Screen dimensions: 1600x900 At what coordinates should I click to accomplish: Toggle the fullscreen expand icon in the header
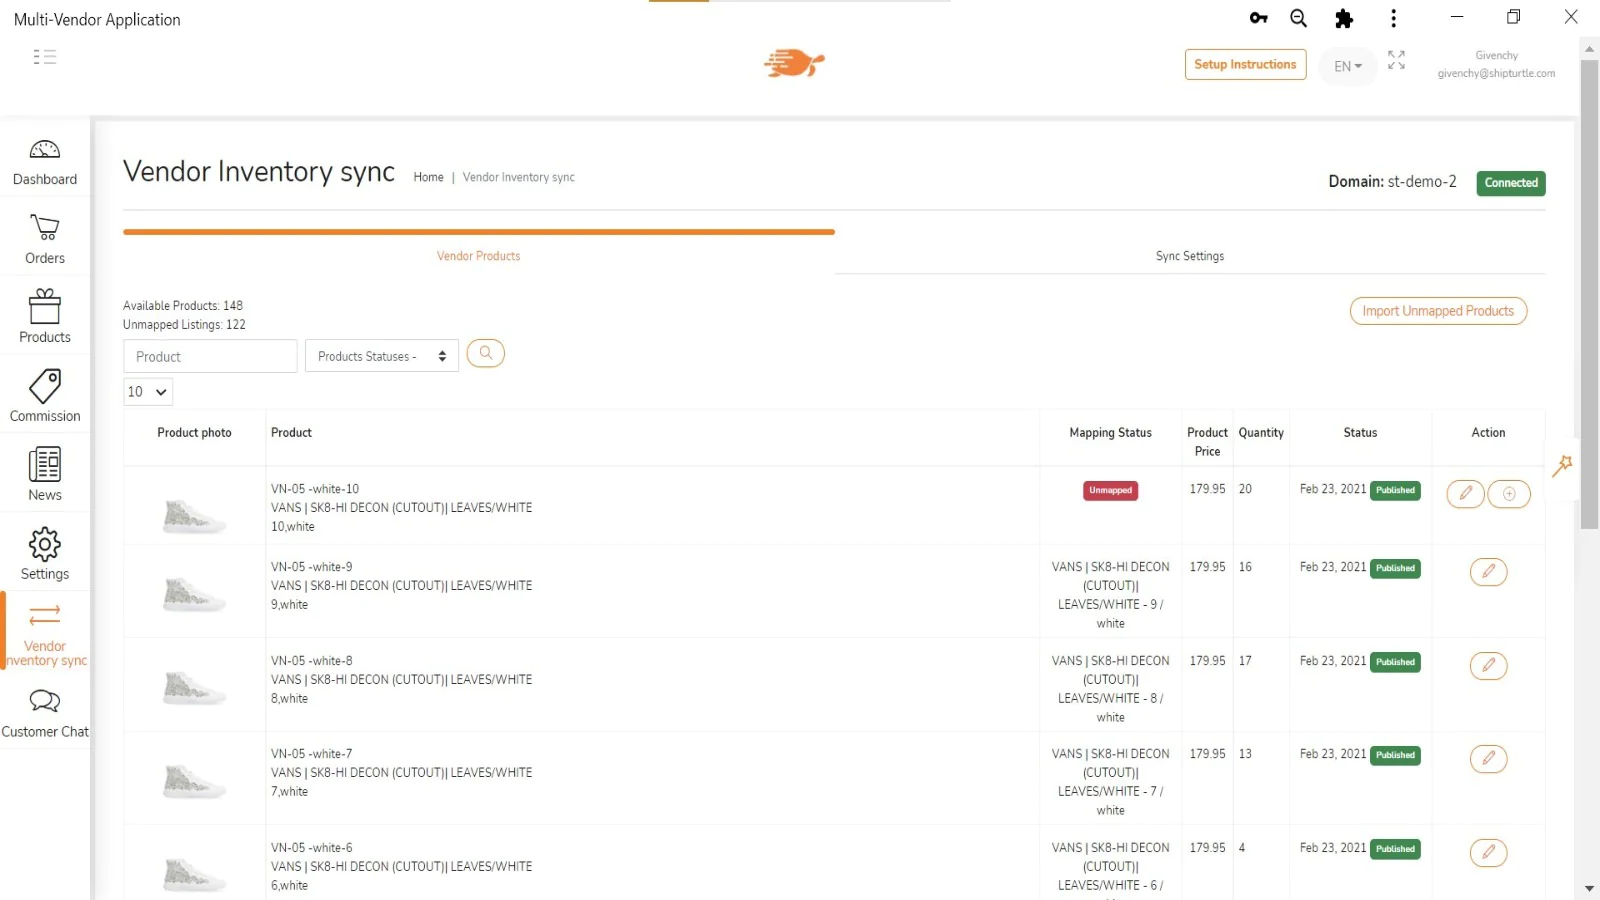click(x=1396, y=61)
